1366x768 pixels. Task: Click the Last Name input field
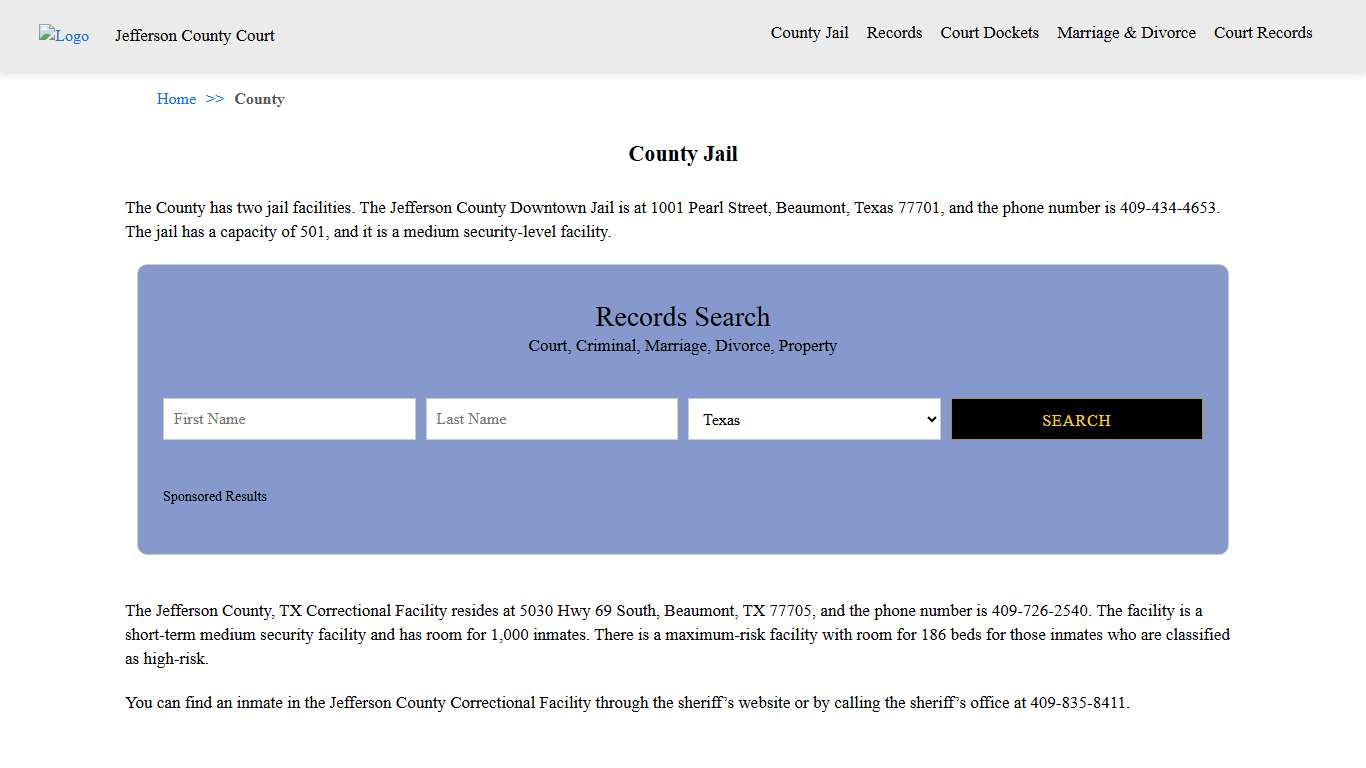551,419
